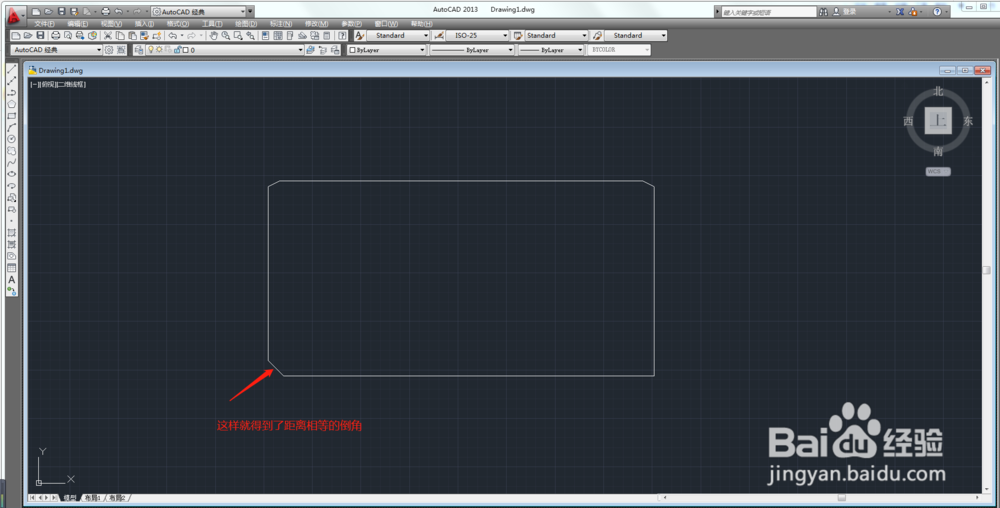1000x508 pixels.
Task: Open the 编辑(E) menu
Action: tap(78, 24)
